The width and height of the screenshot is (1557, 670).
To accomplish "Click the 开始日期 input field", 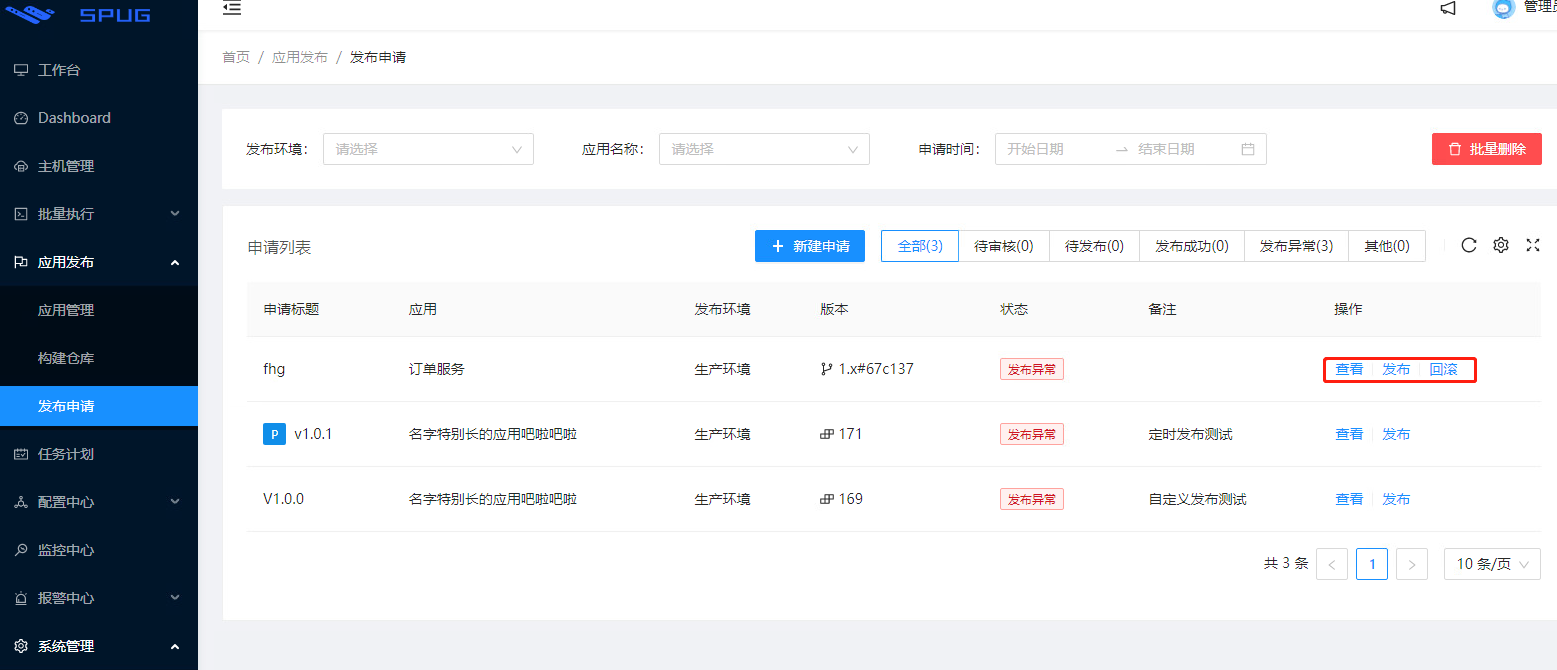I will click(1055, 149).
